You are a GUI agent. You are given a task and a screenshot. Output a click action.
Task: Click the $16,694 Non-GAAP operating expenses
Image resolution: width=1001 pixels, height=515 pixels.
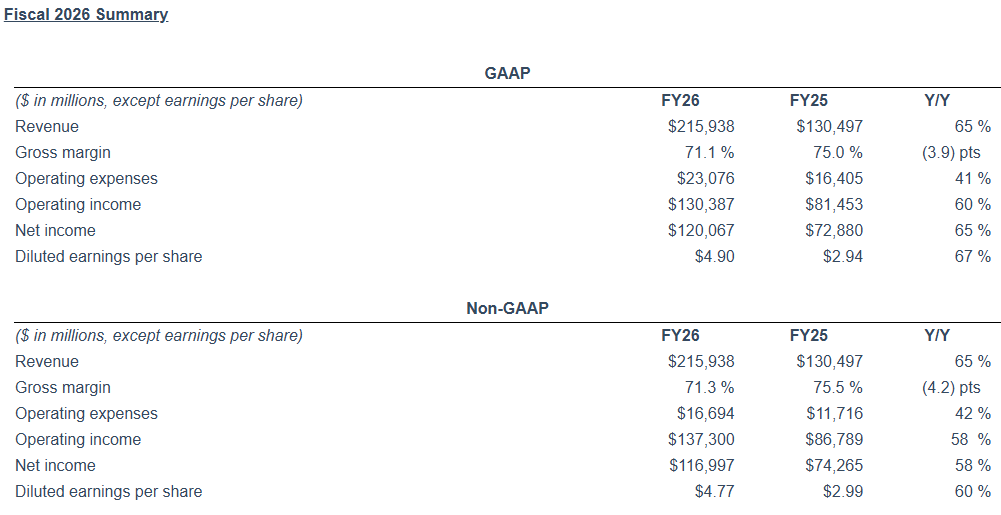click(x=701, y=414)
